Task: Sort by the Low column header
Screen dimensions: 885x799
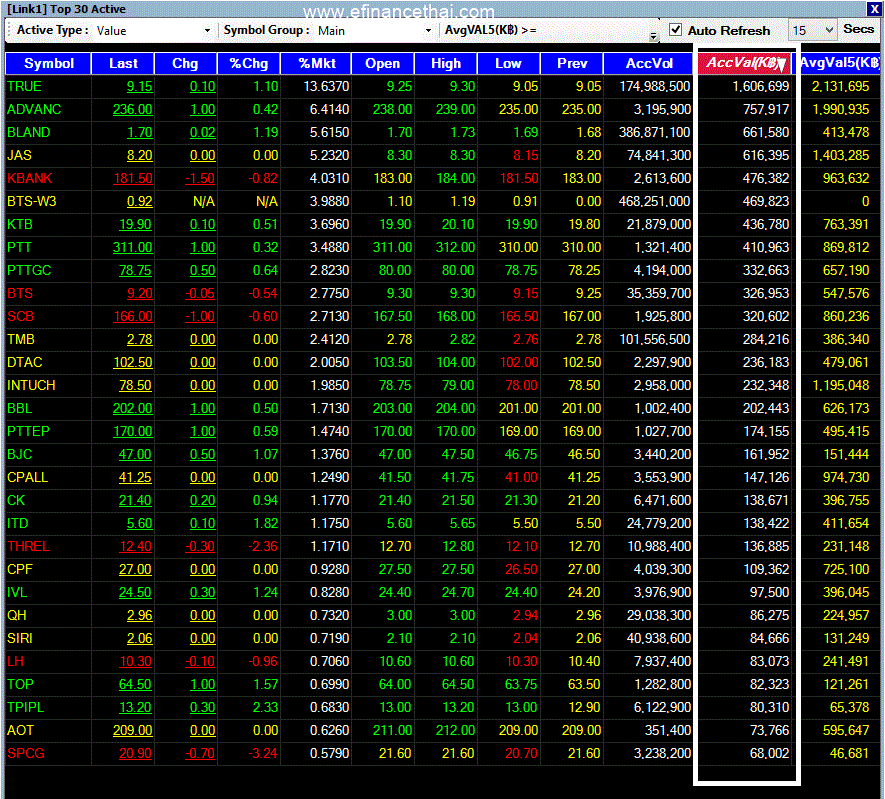Action: pos(509,63)
